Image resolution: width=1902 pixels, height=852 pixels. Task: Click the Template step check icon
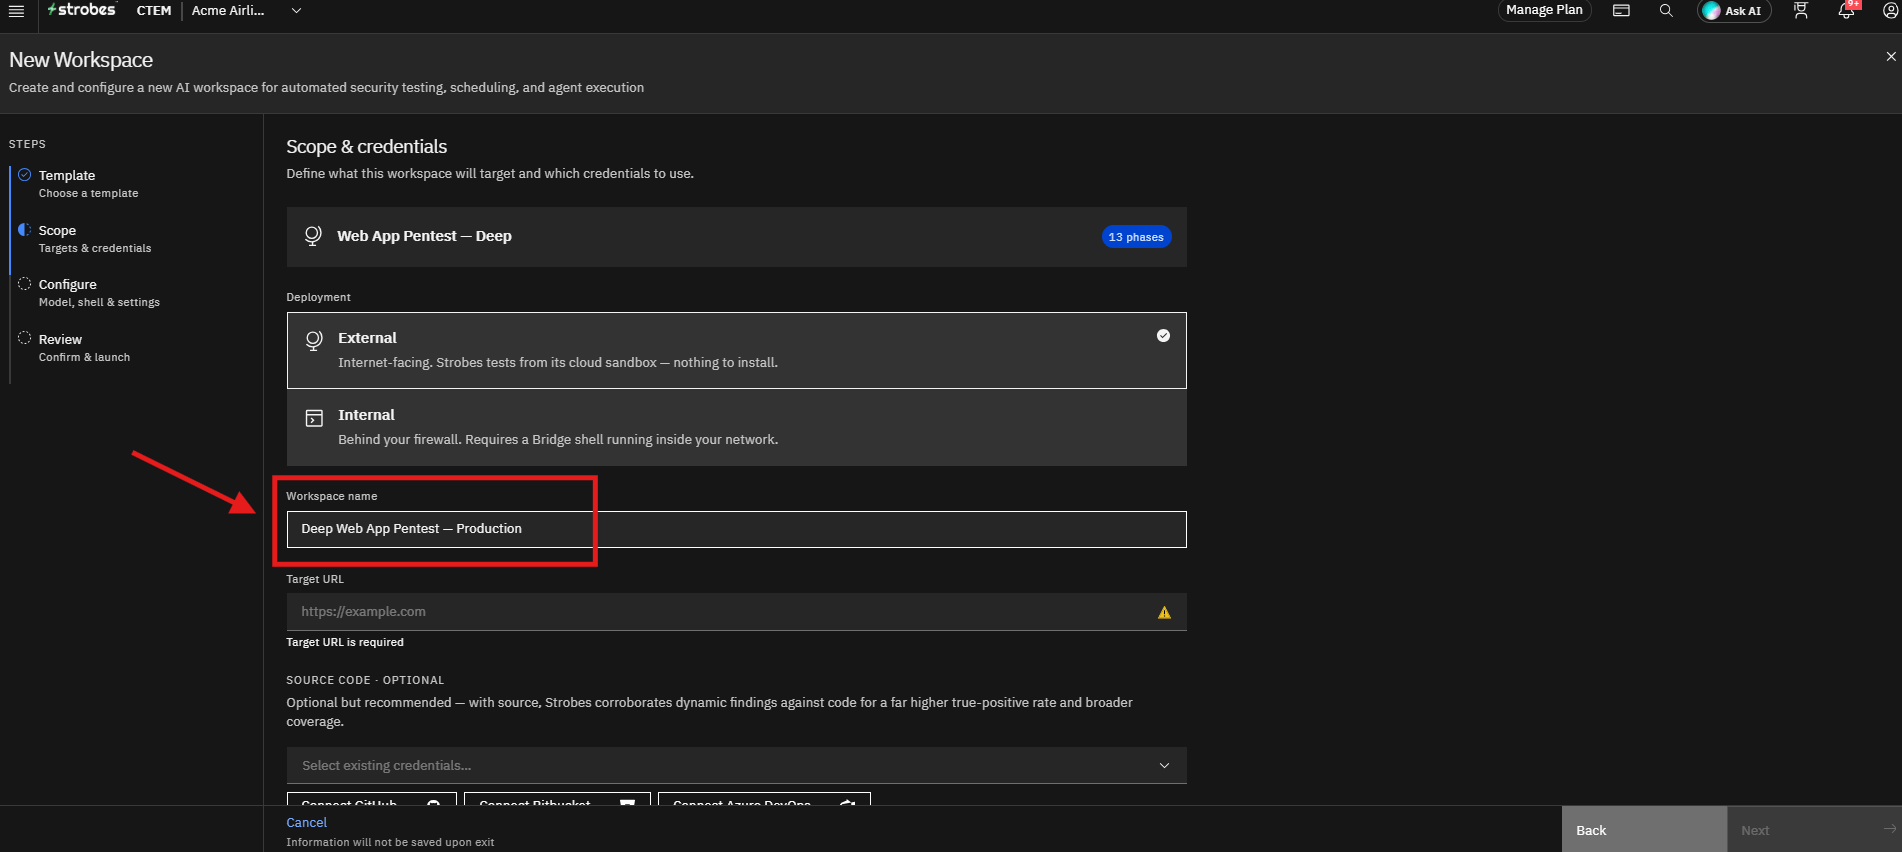25,174
